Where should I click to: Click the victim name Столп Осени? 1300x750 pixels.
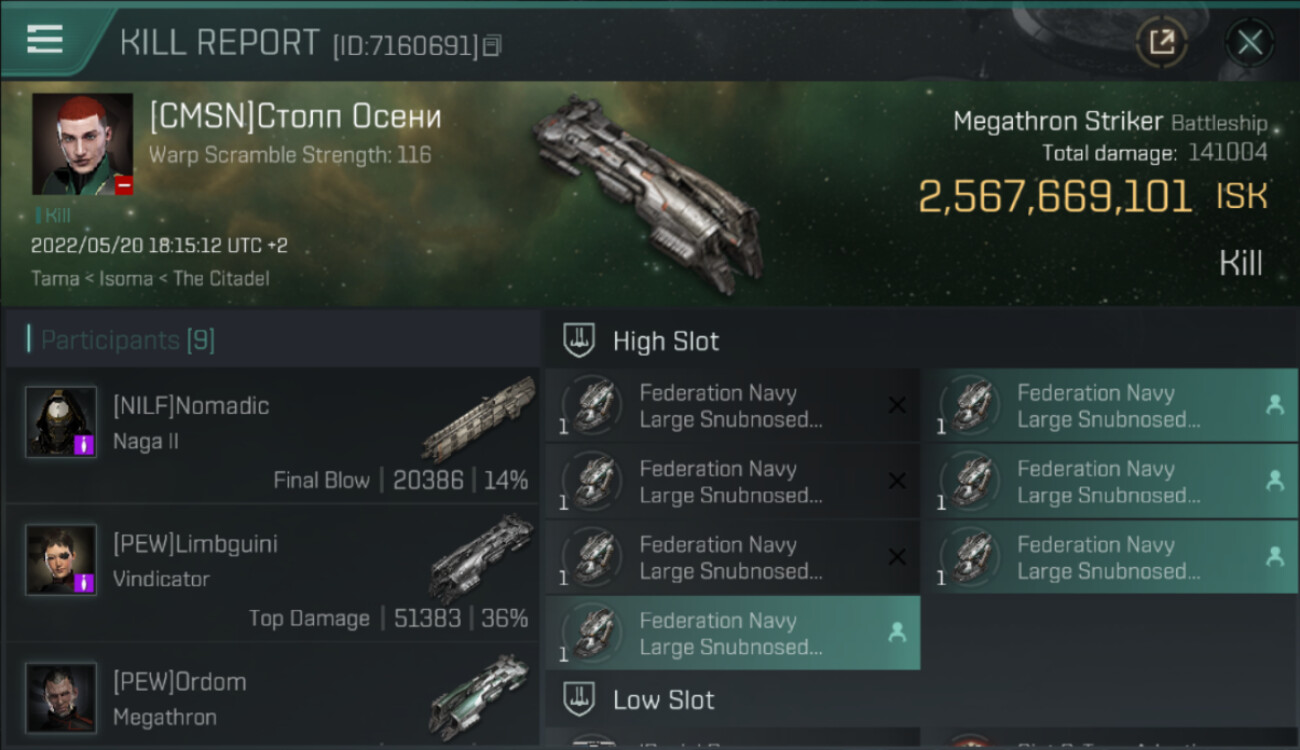[x=295, y=117]
